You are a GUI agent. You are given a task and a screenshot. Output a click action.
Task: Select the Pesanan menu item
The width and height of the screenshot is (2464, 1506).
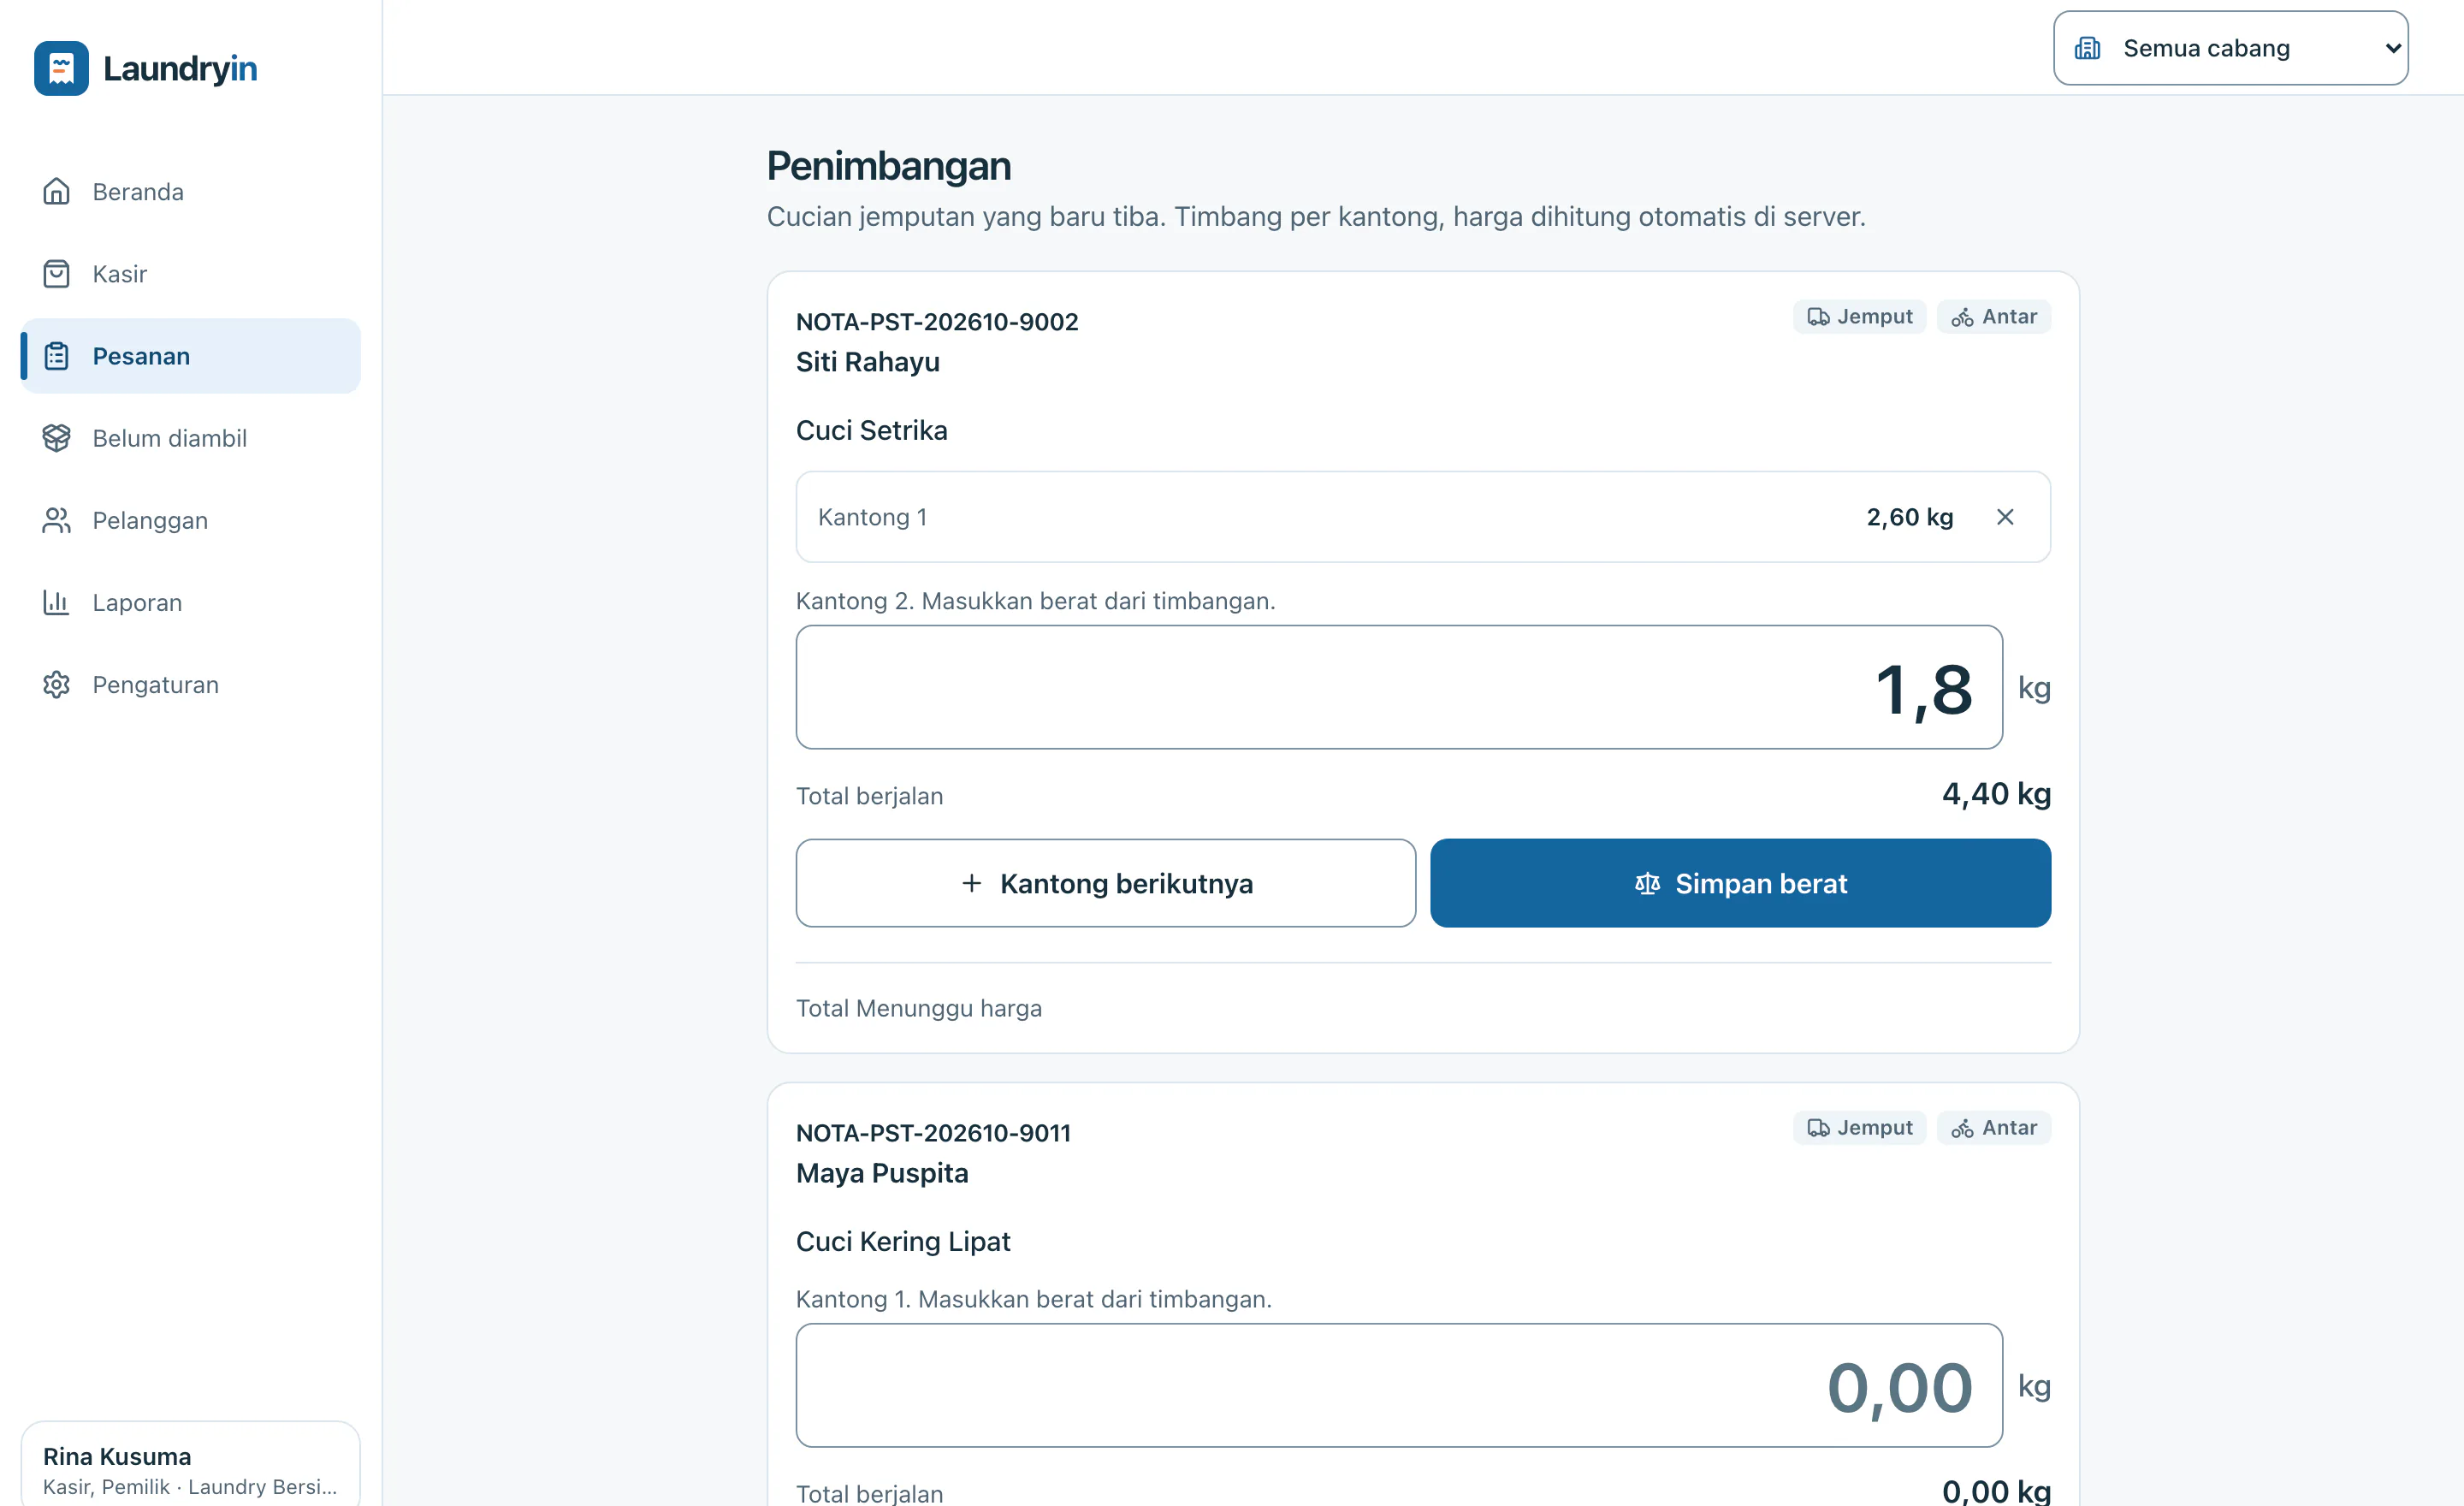point(191,356)
